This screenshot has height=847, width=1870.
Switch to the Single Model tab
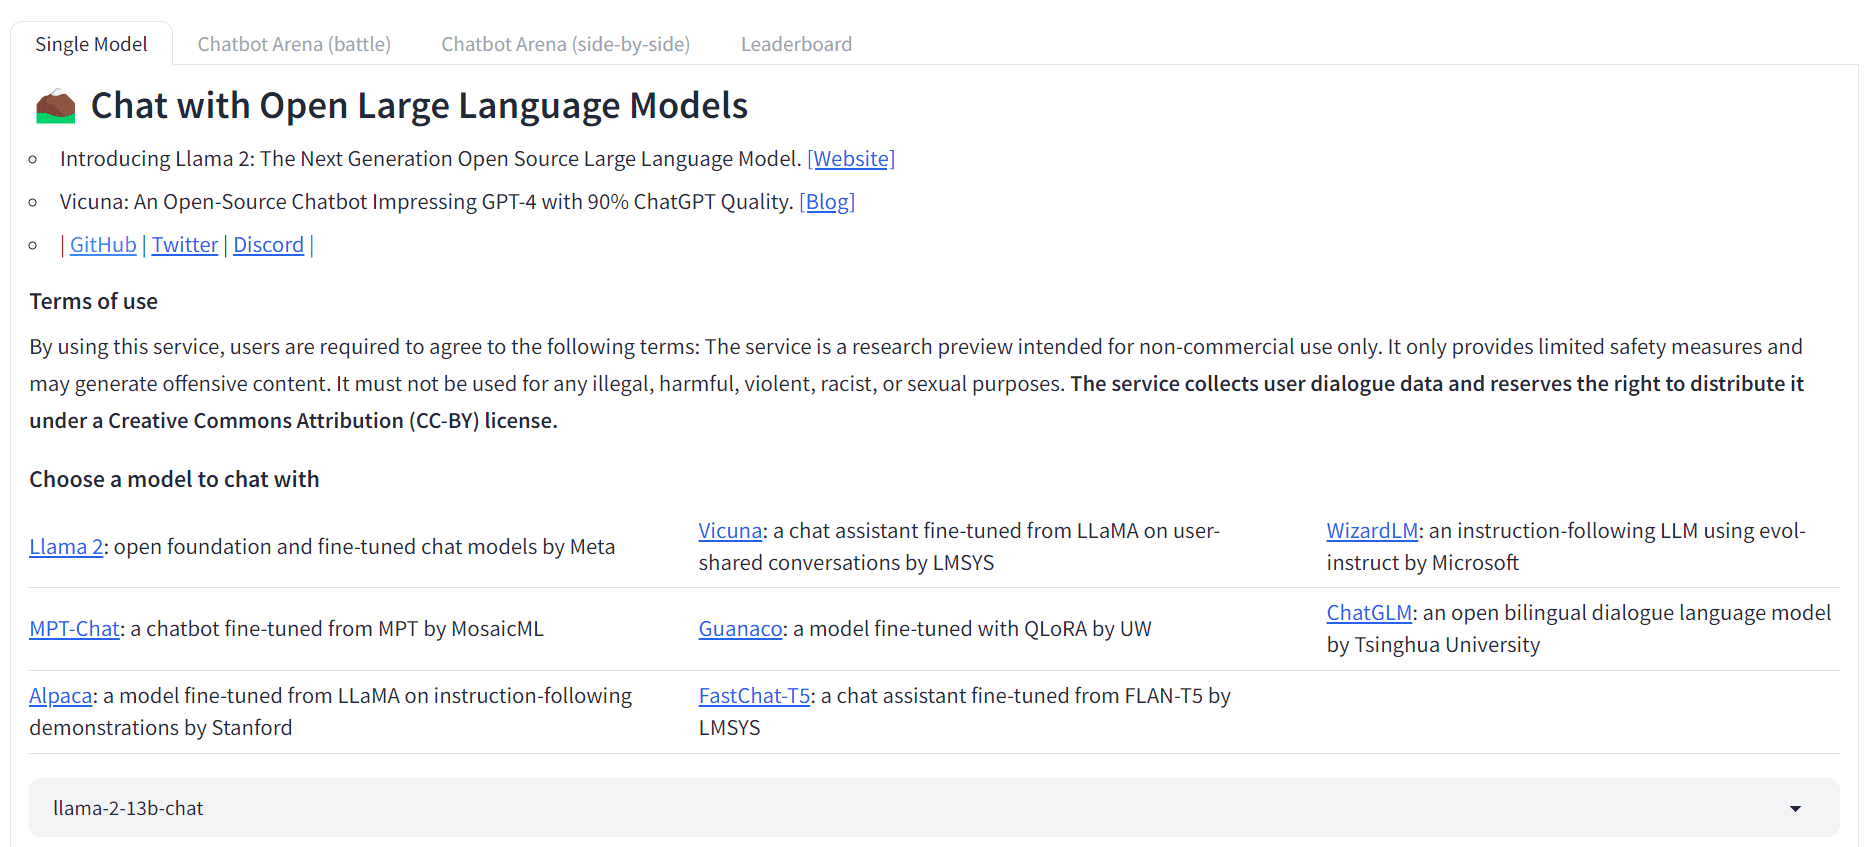point(91,44)
